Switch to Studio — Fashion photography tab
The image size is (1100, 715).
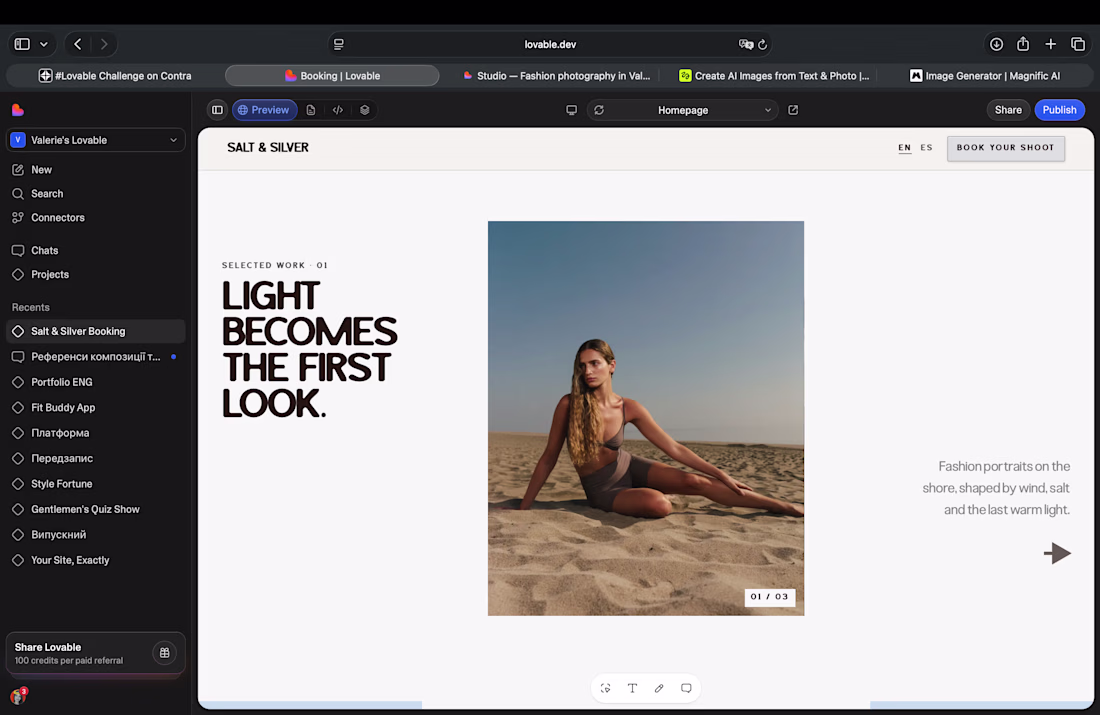[556, 76]
